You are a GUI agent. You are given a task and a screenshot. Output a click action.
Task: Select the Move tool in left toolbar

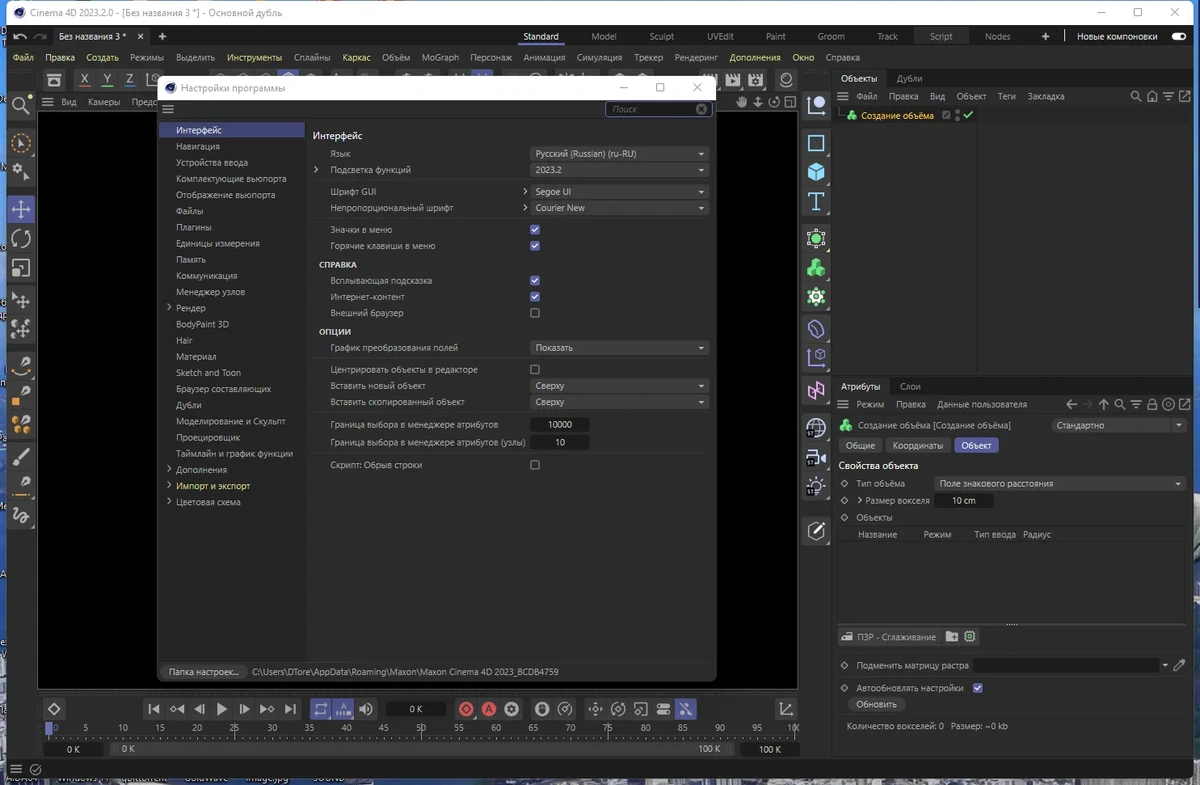tap(21, 210)
